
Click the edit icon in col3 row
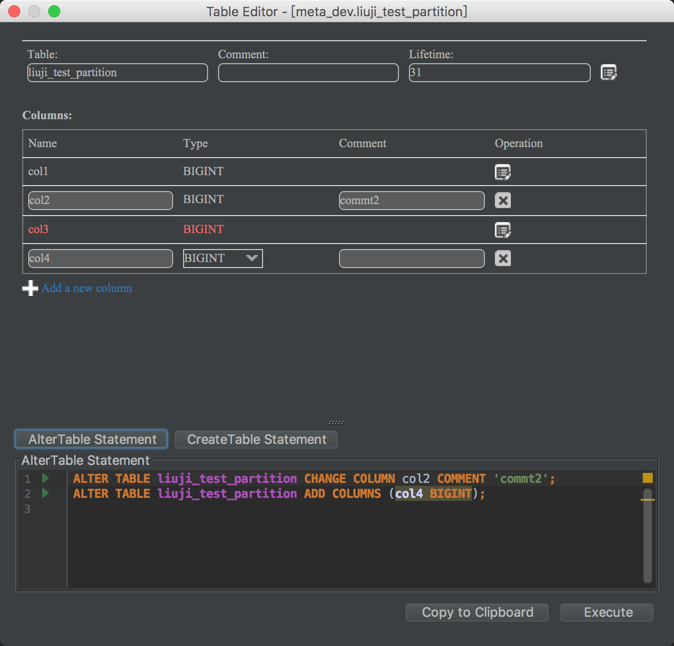pyautogui.click(x=503, y=230)
